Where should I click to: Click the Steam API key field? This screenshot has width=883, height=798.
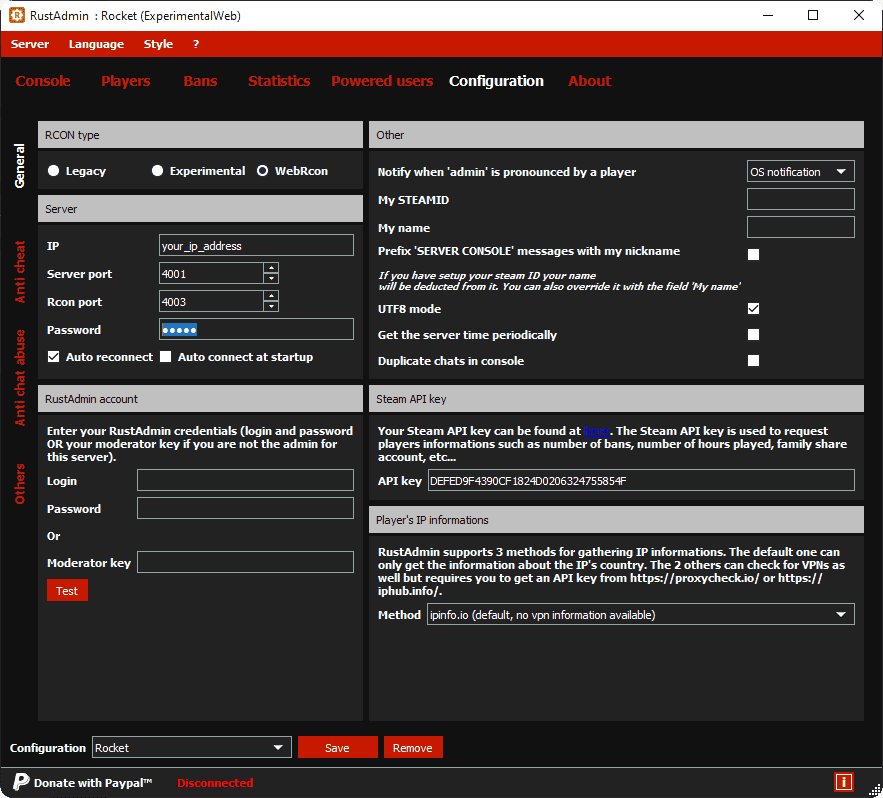click(640, 481)
